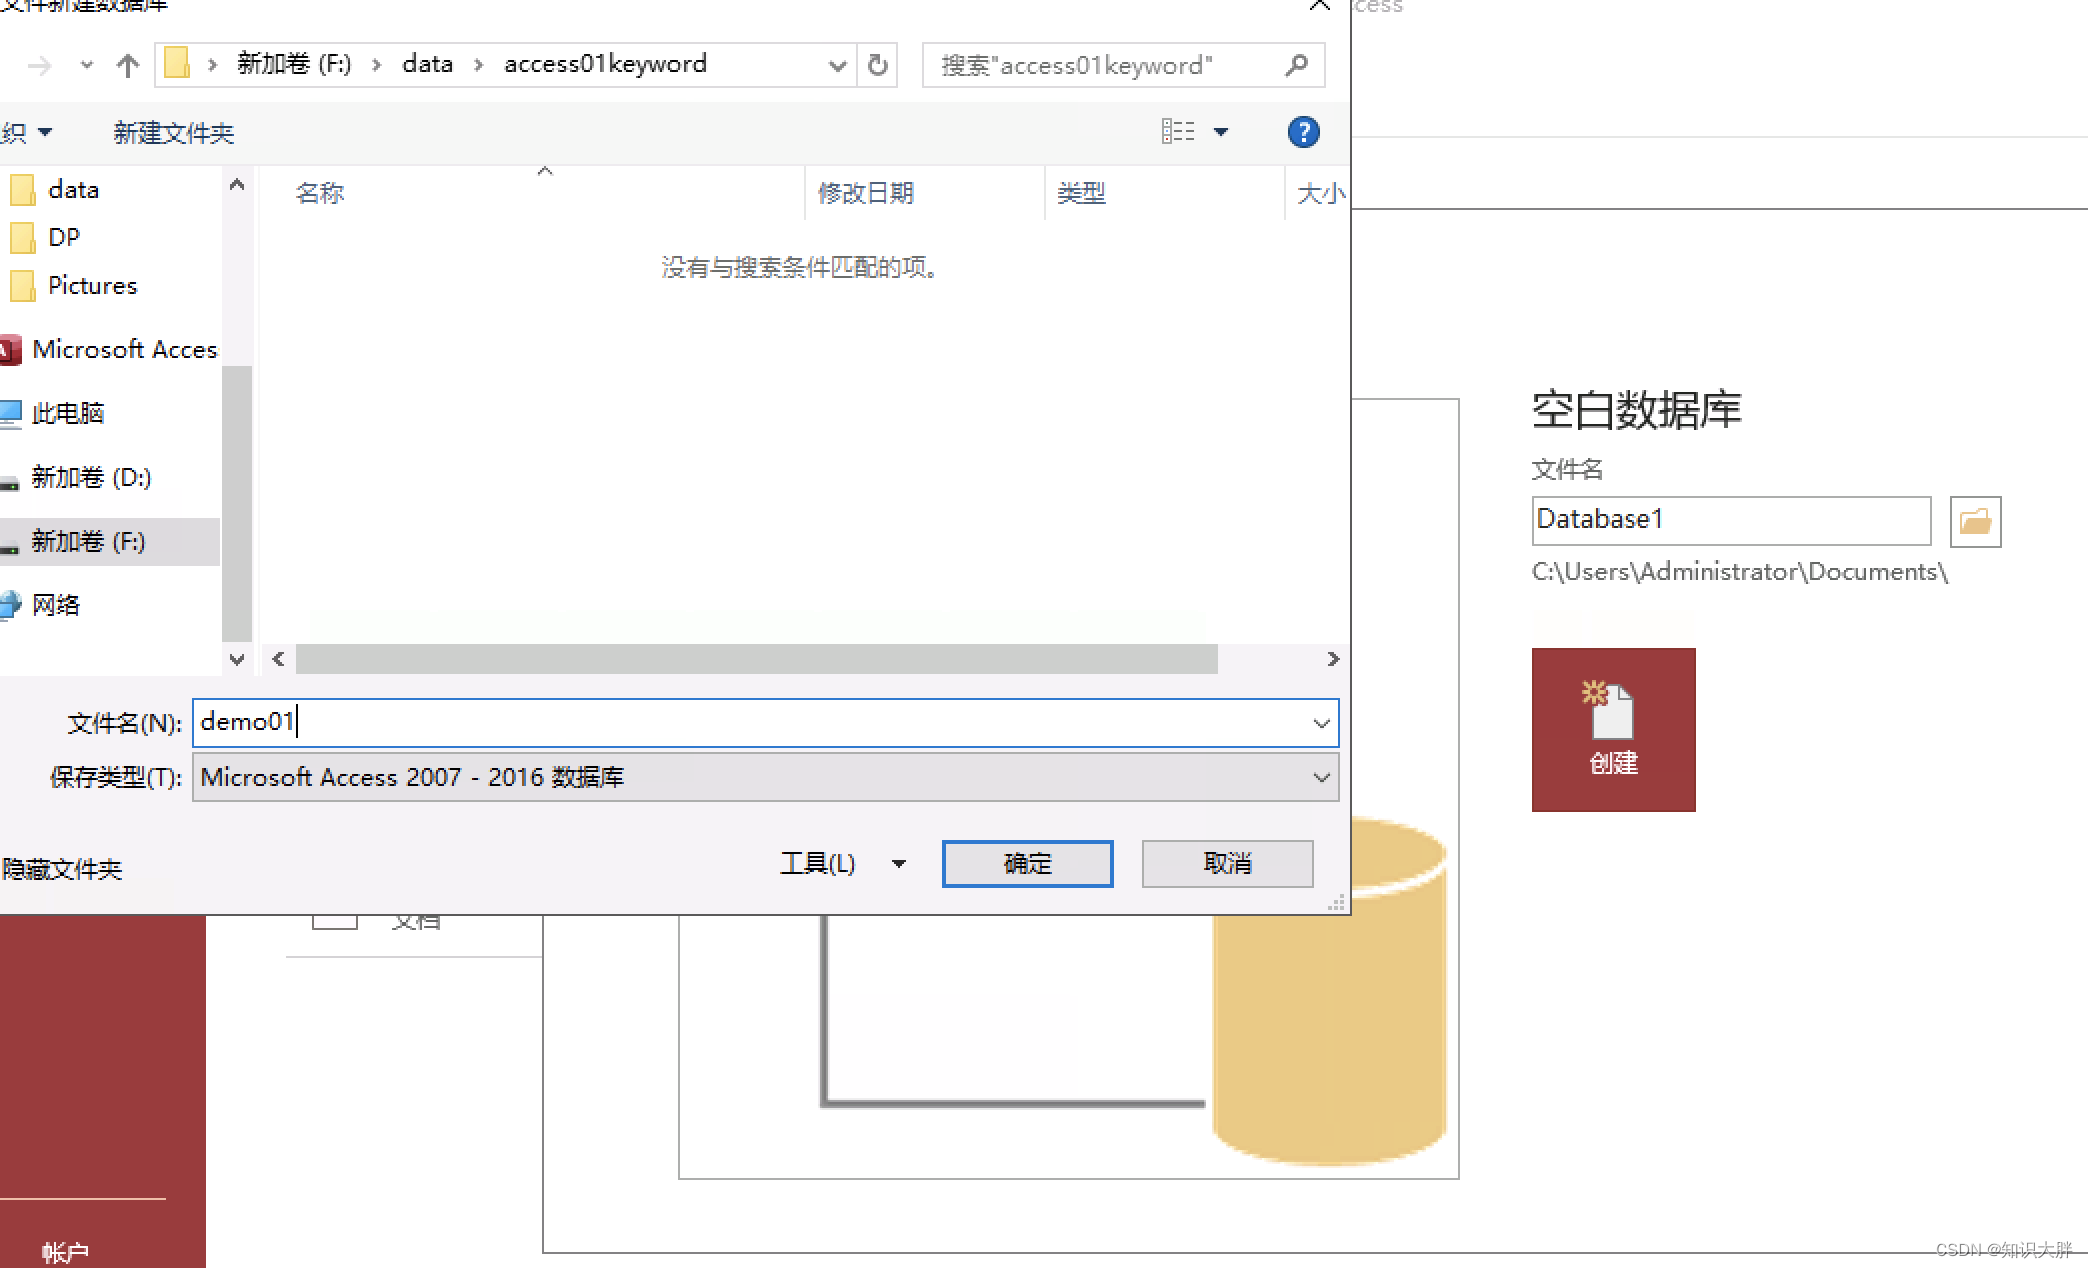Select 新加卷 (F:) drive in tree
The image size is (2088, 1268).
tap(110, 541)
